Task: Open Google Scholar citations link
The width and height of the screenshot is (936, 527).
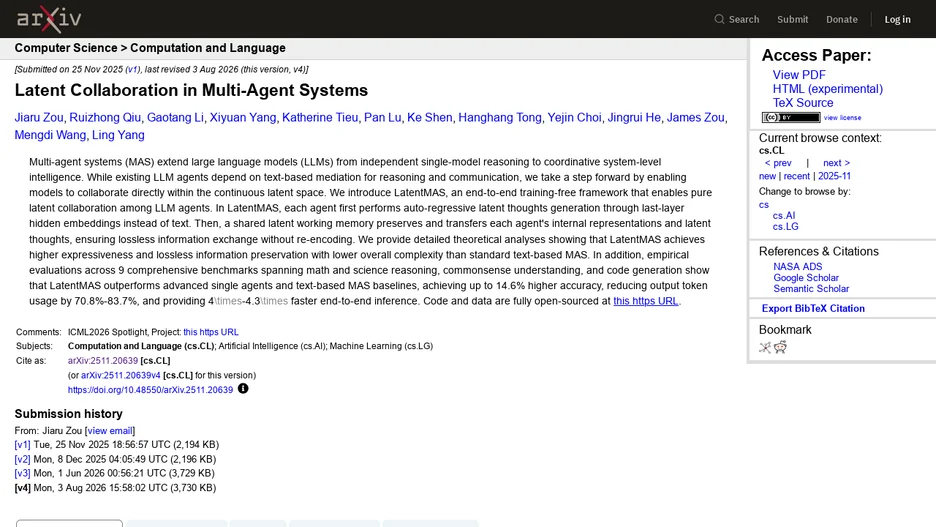Action: click(806, 278)
